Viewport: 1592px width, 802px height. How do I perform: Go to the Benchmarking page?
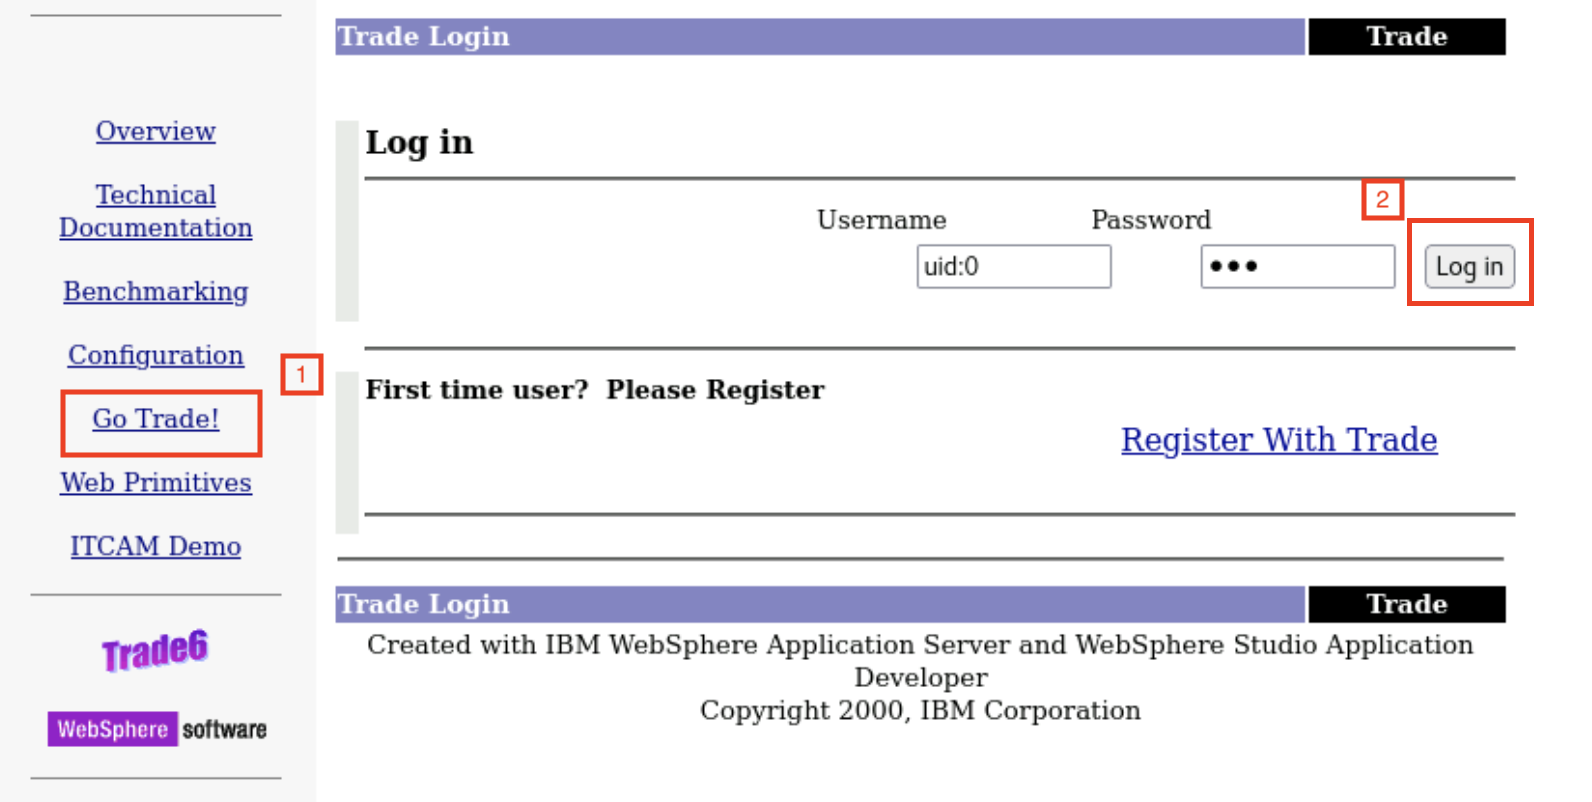[155, 291]
